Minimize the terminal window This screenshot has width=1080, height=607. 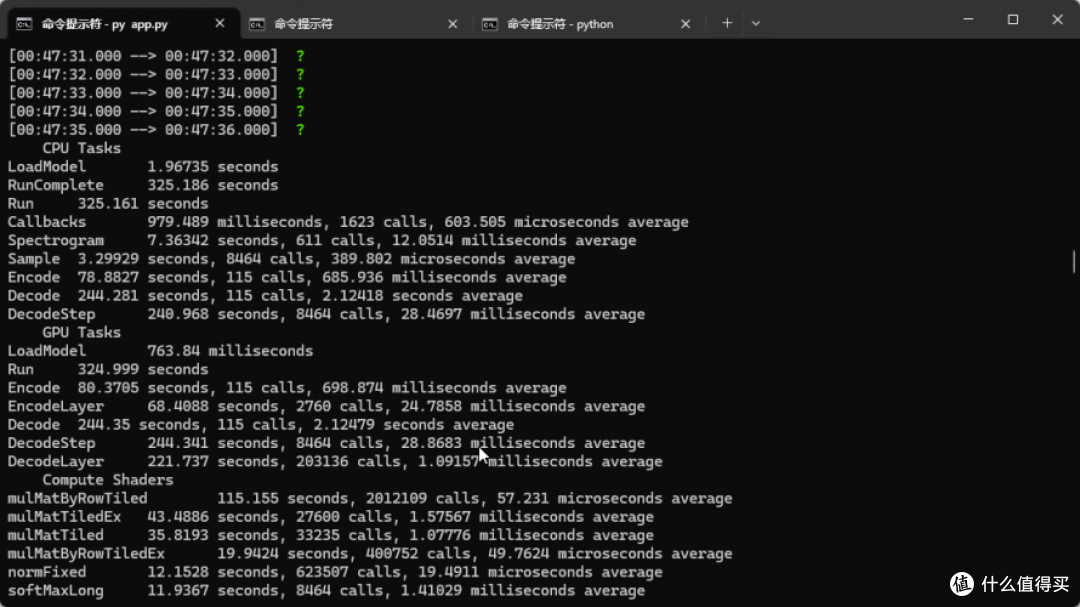click(968, 19)
